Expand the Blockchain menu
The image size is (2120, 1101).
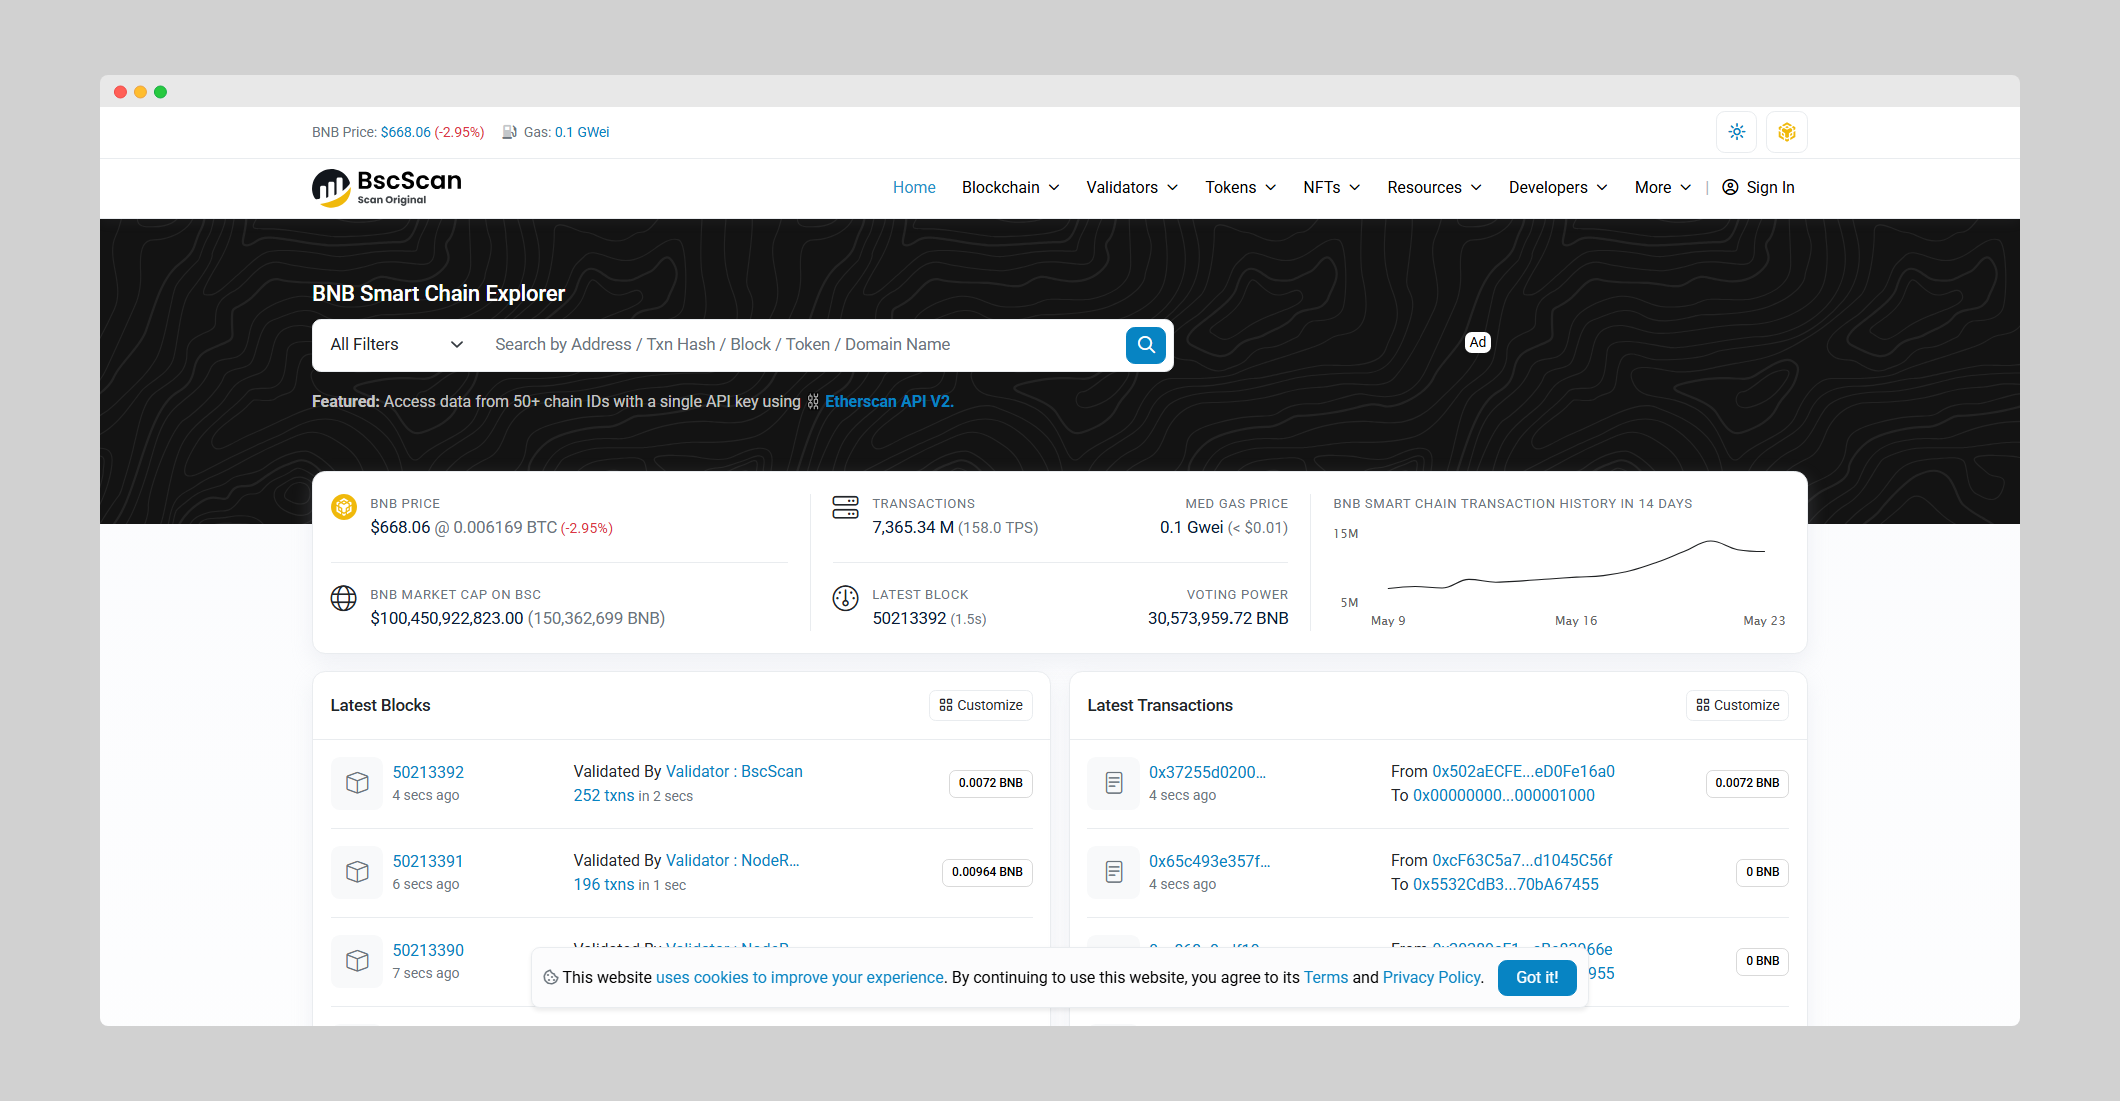[1011, 187]
